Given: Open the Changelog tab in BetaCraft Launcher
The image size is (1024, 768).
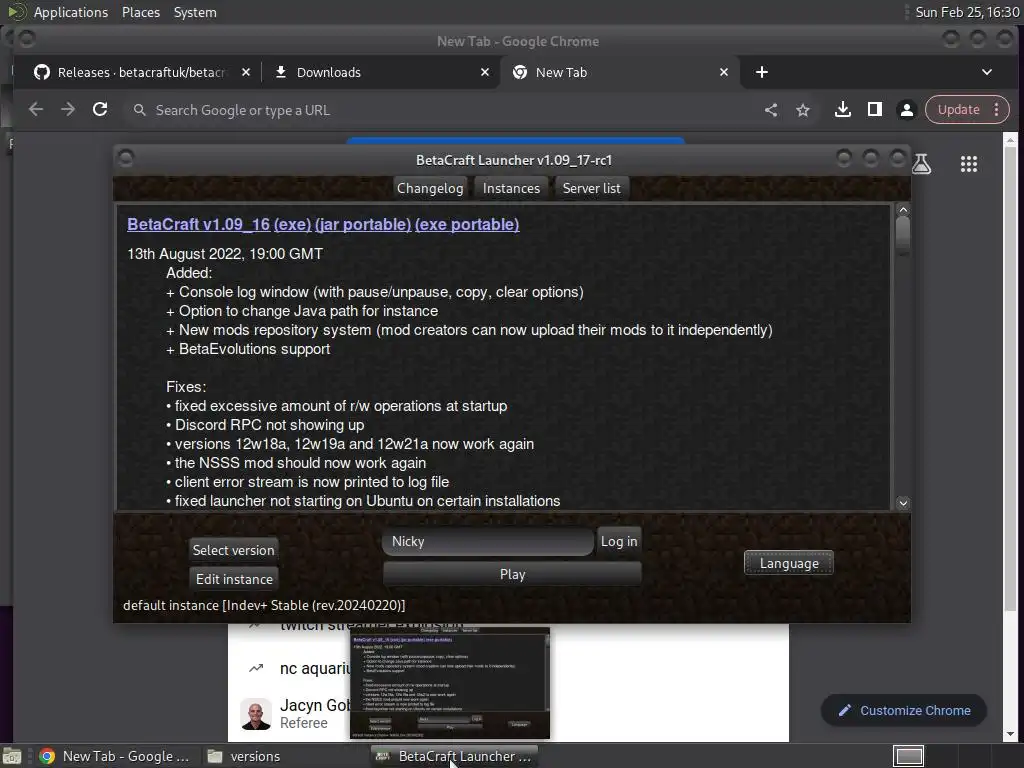Looking at the screenshot, I should pos(430,188).
